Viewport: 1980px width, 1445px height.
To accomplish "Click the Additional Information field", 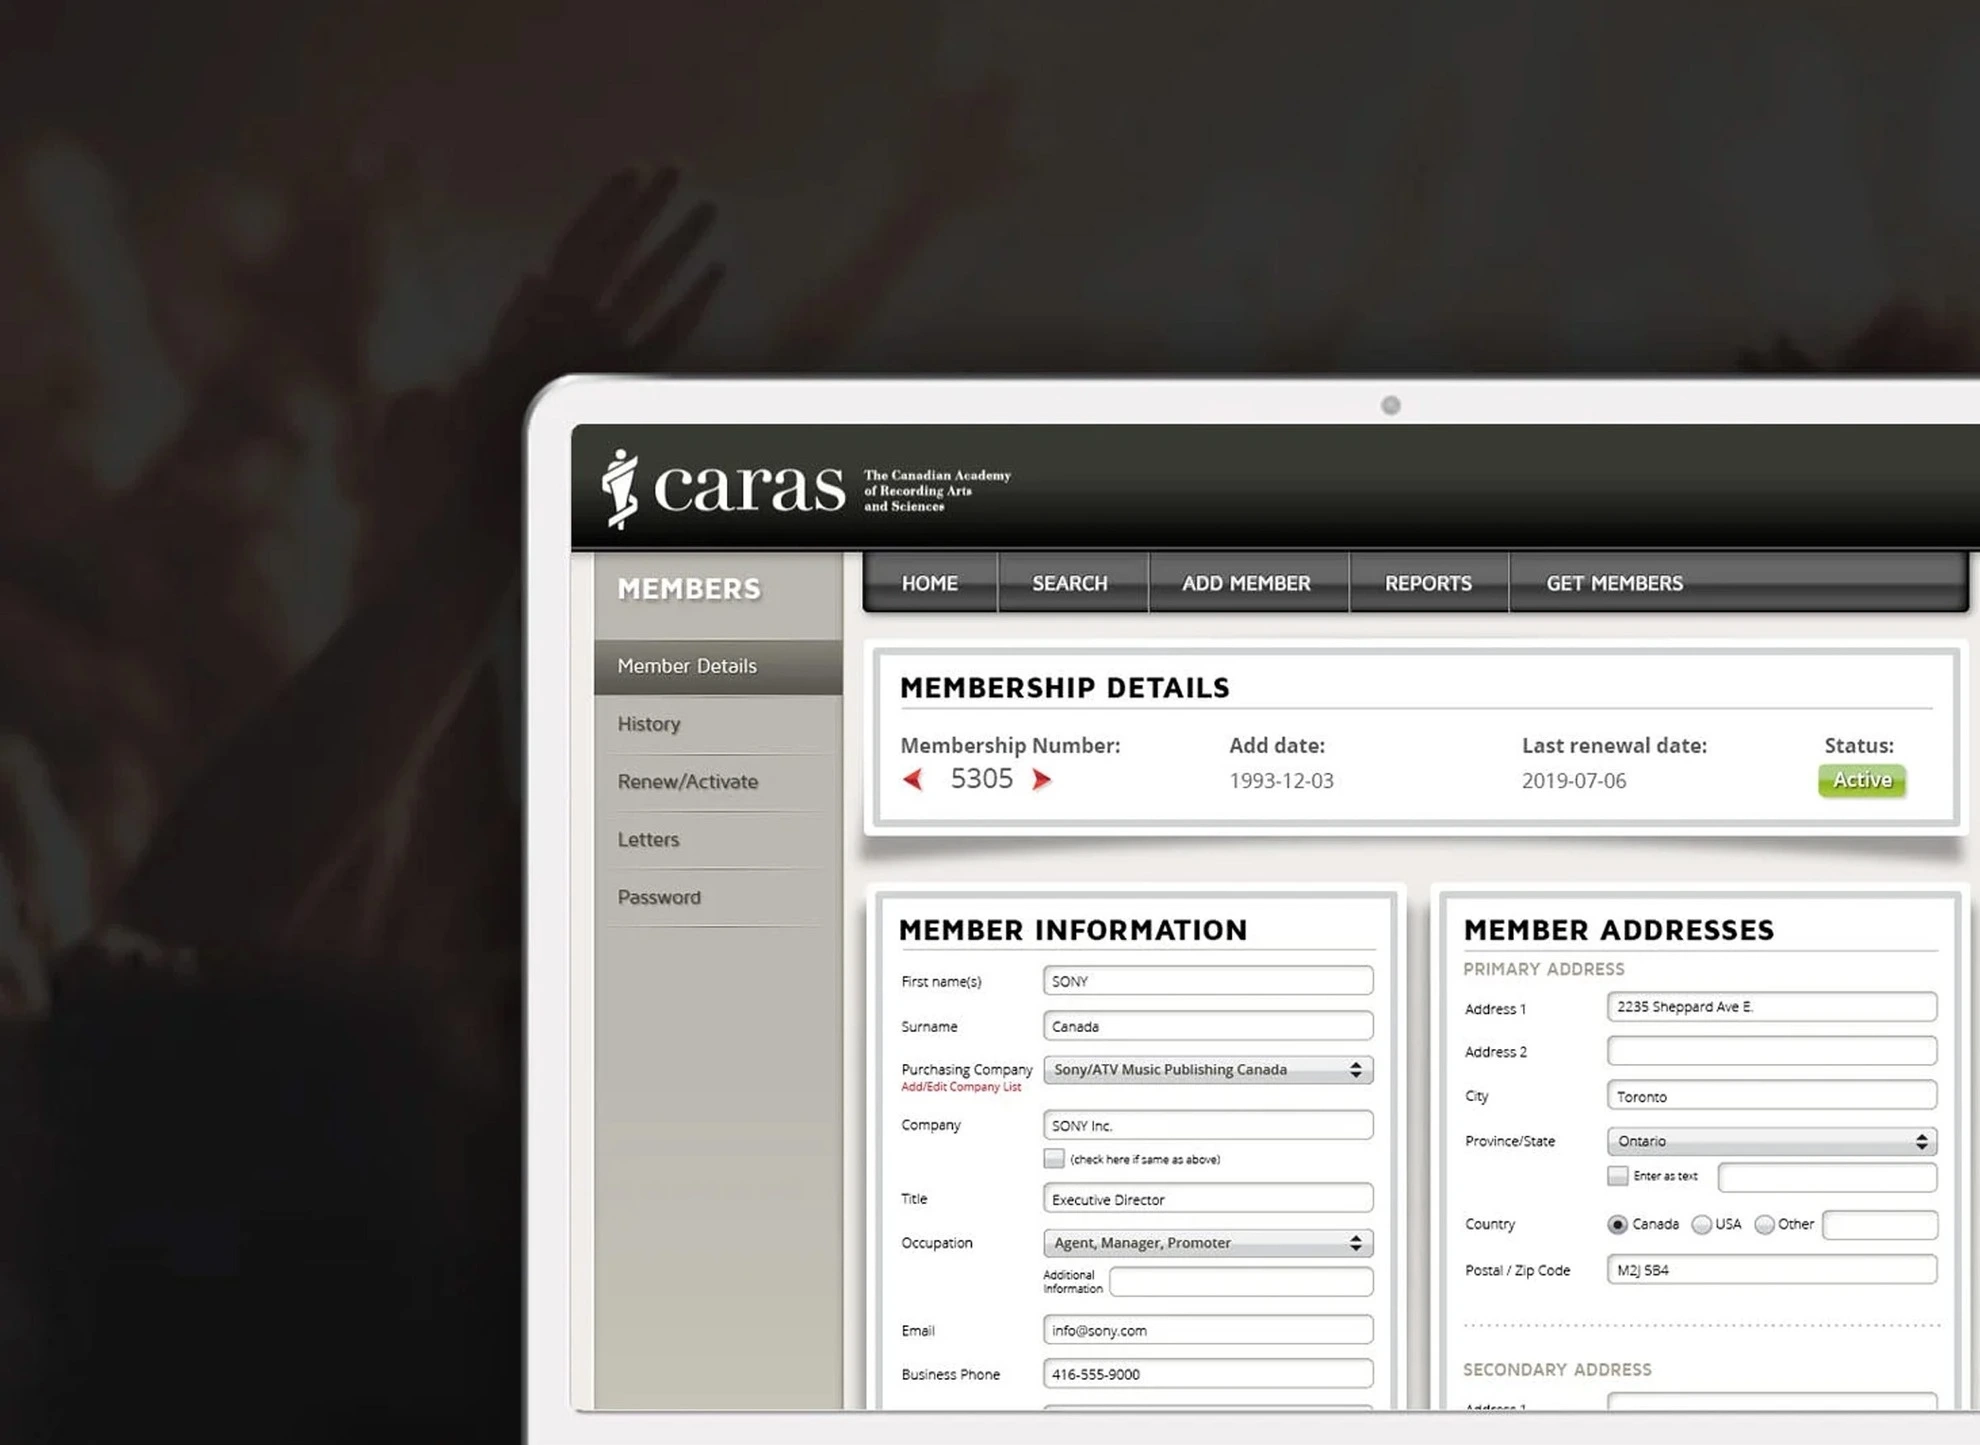I will pyautogui.click(x=1241, y=1282).
